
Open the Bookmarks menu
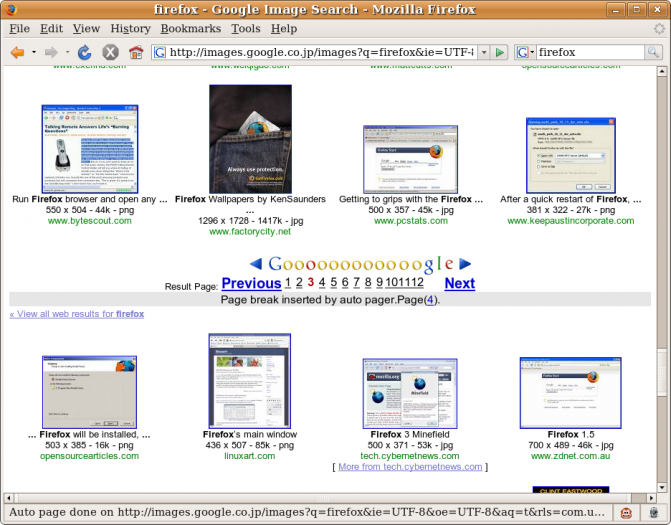190,29
